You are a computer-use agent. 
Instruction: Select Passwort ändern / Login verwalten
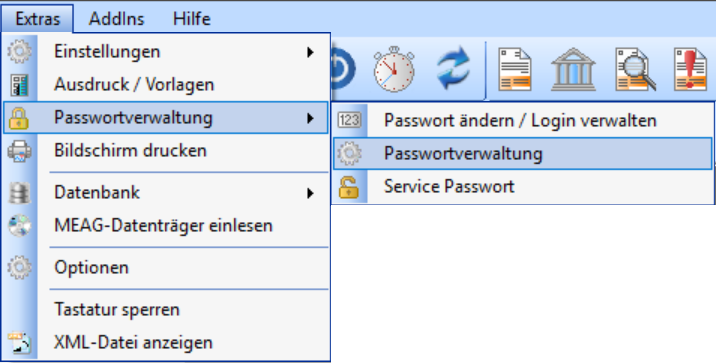tap(523, 121)
